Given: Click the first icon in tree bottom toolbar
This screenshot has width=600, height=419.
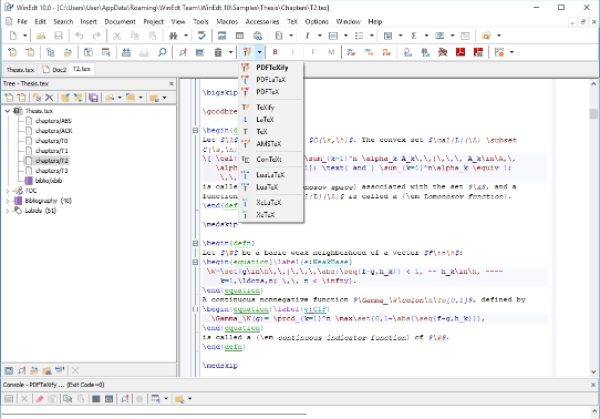Looking at the screenshot, I should pos(9,370).
